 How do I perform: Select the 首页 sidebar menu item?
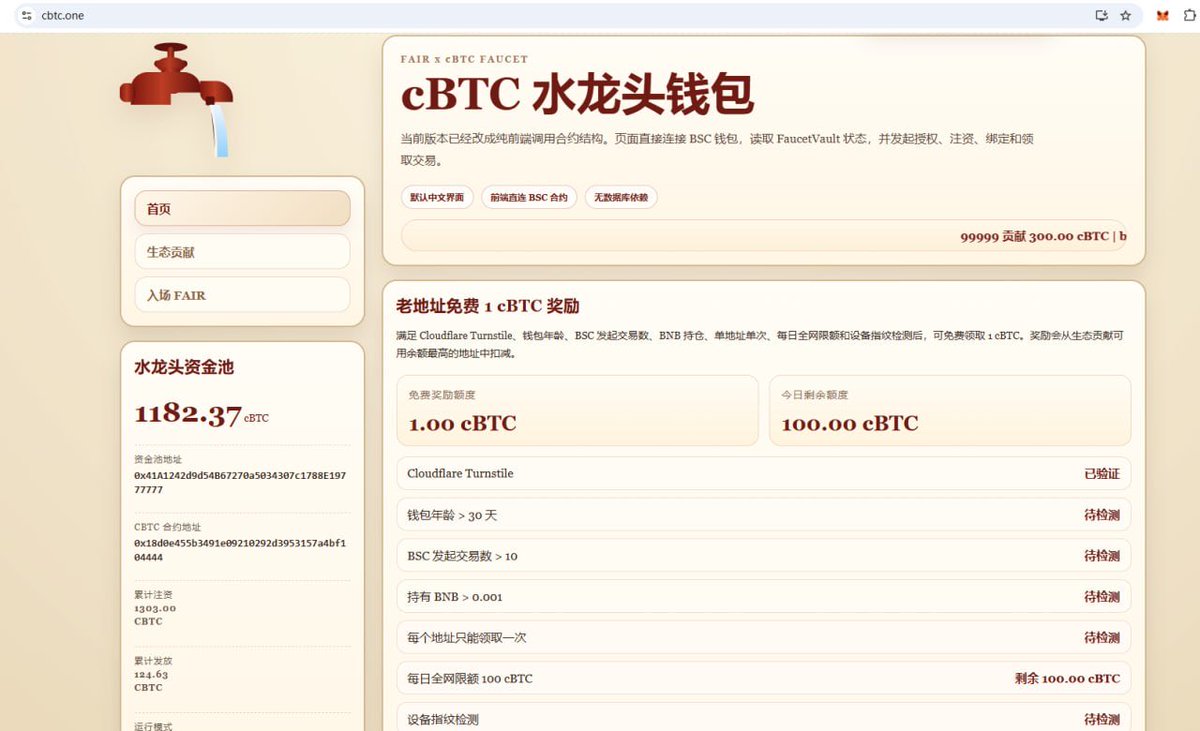point(242,208)
